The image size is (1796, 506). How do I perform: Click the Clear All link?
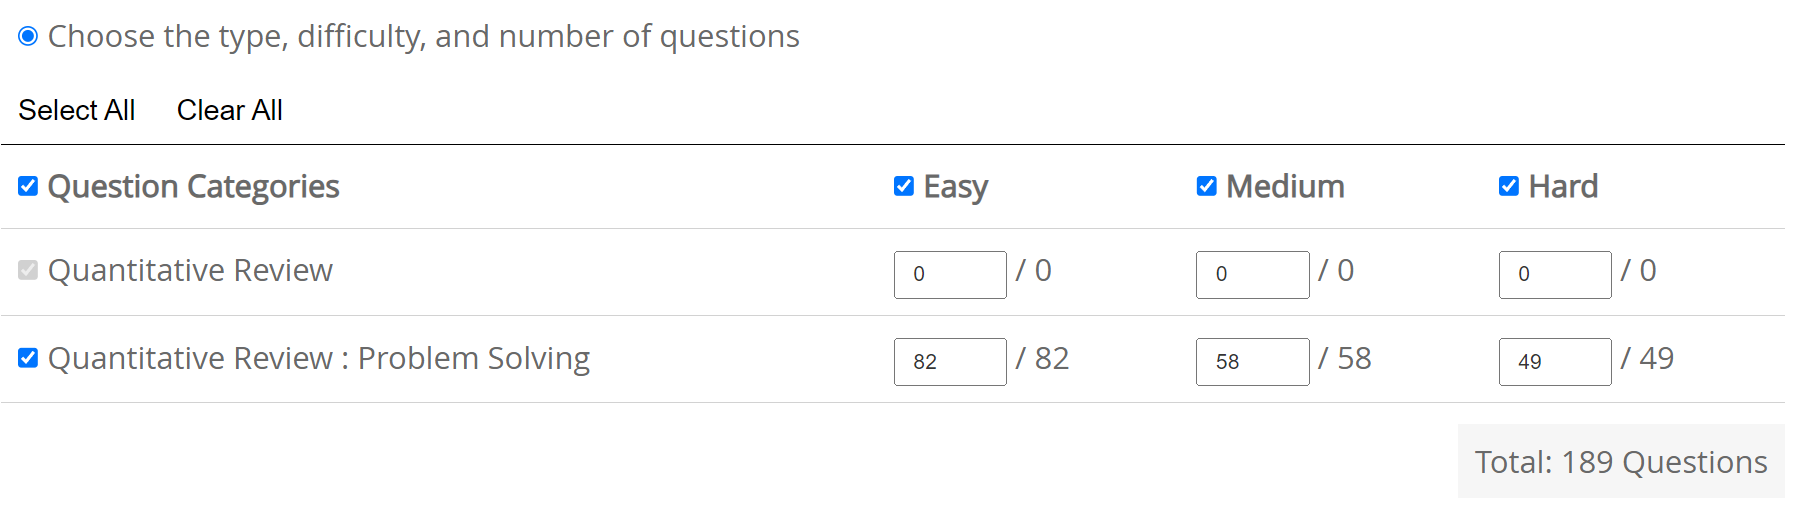pyautogui.click(x=230, y=110)
